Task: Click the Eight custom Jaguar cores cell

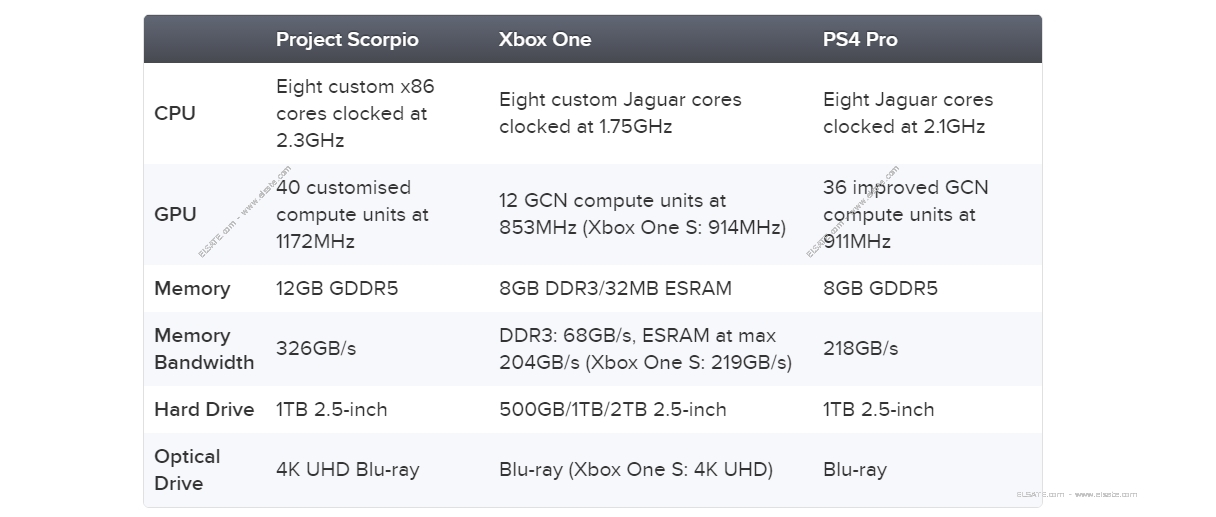Action: (620, 113)
